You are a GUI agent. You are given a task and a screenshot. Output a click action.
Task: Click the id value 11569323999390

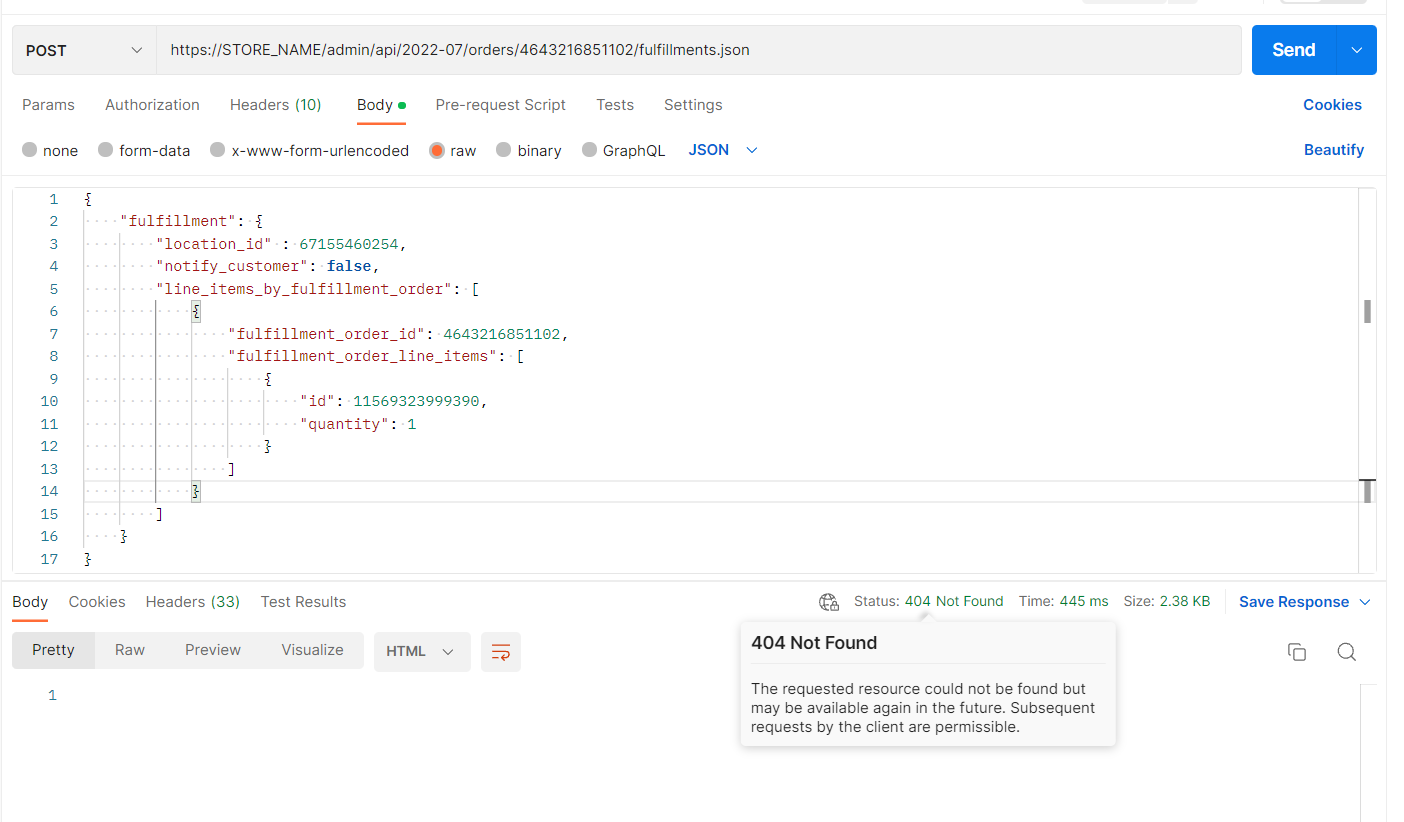(x=416, y=401)
